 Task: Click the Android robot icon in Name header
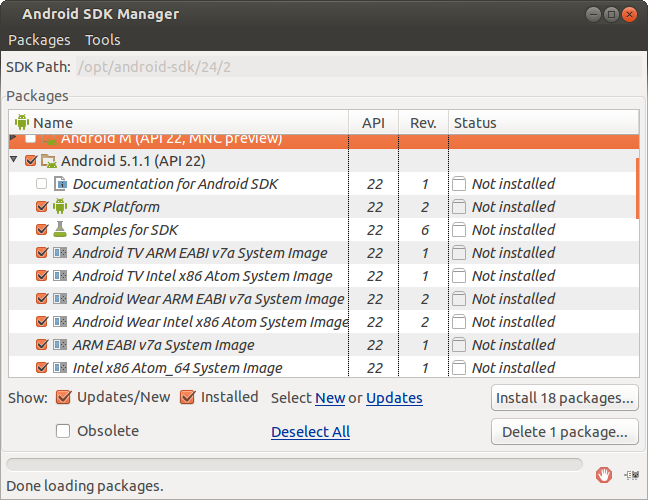point(21,122)
